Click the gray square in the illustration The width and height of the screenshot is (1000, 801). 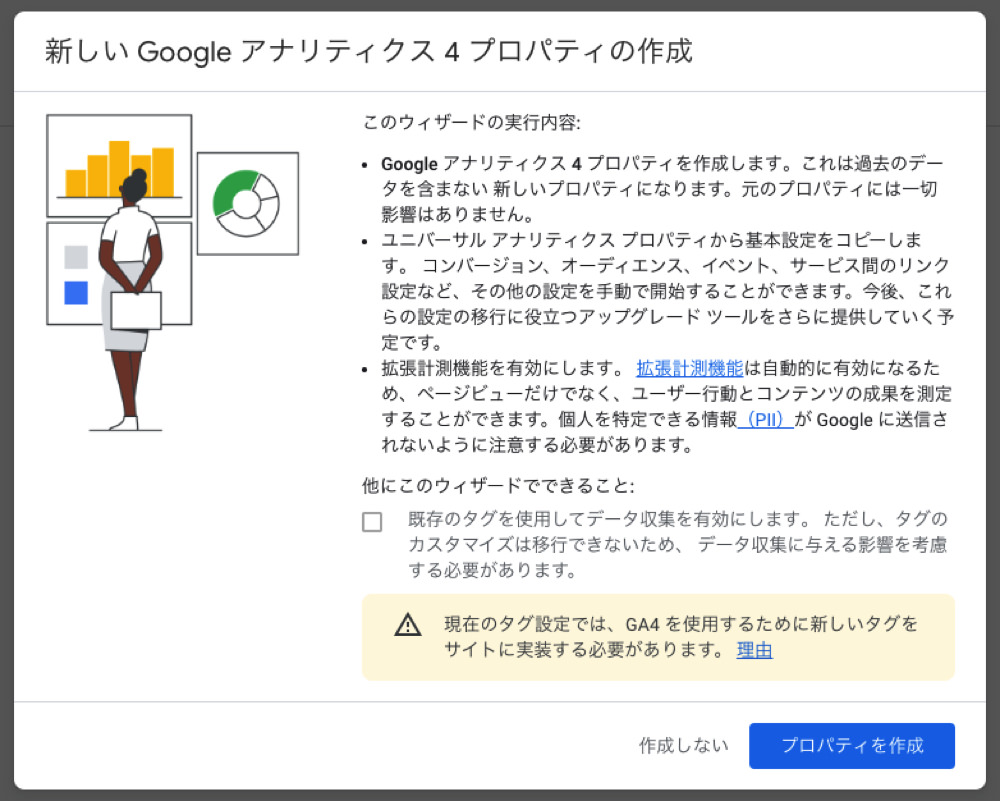76,257
